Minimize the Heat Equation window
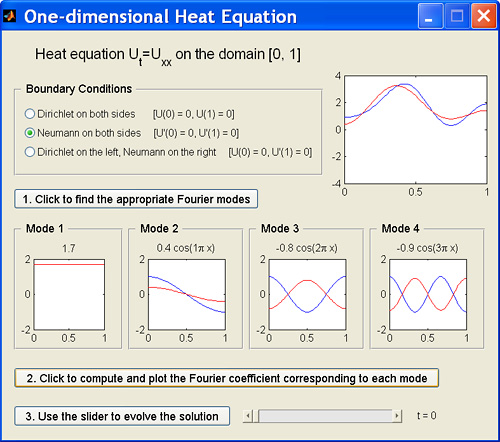500x442 pixels. 430,16
